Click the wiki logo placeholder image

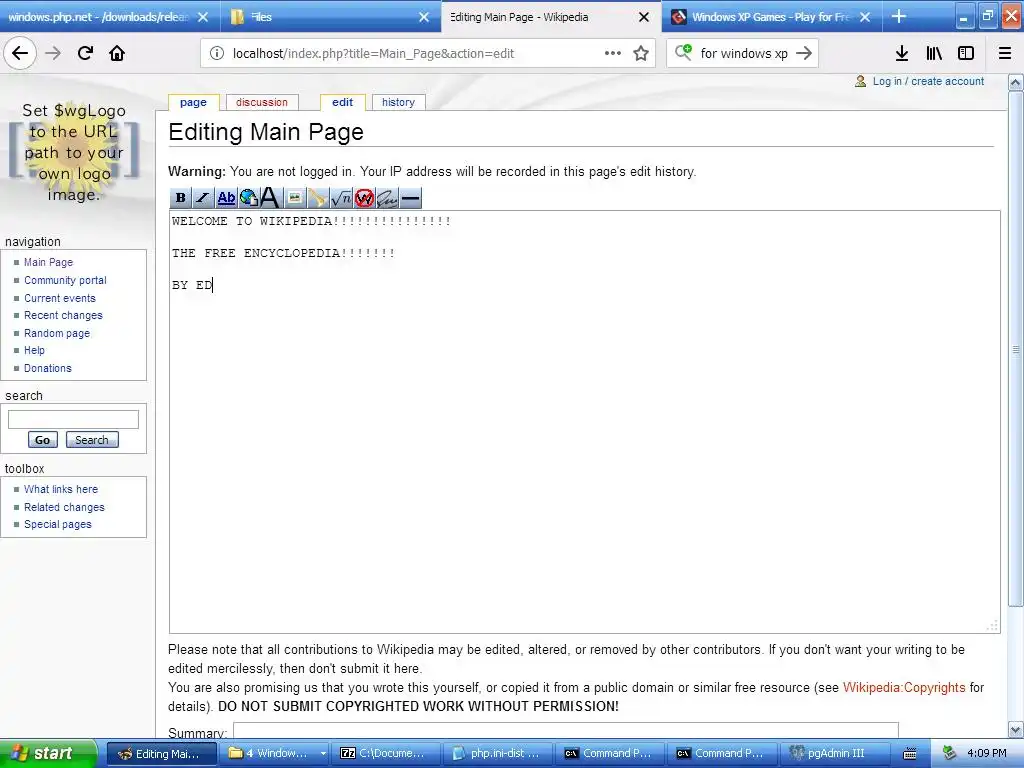click(74, 152)
